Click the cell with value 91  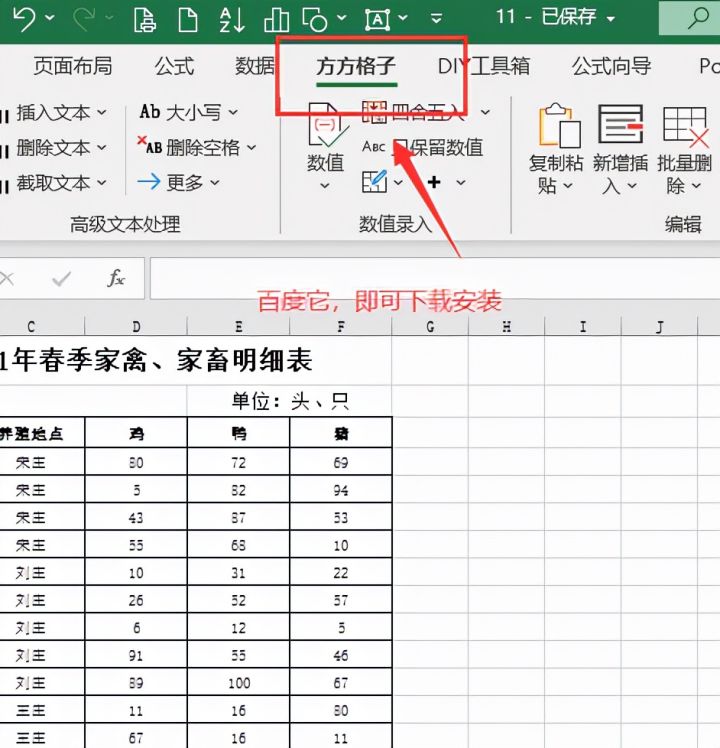pyautogui.click(x=136, y=655)
